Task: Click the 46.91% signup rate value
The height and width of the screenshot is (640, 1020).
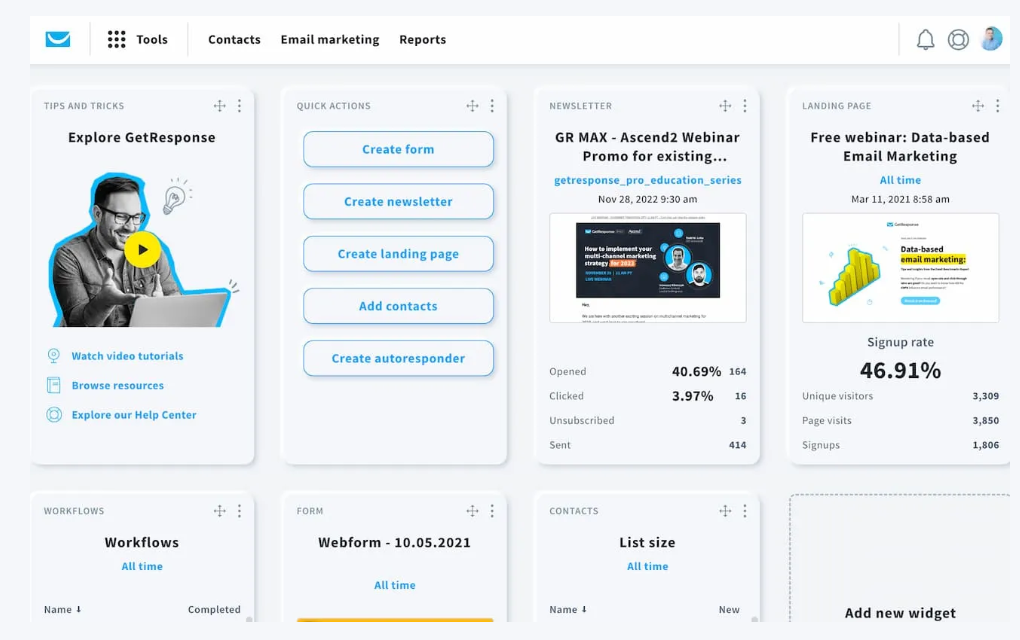Action: (900, 371)
